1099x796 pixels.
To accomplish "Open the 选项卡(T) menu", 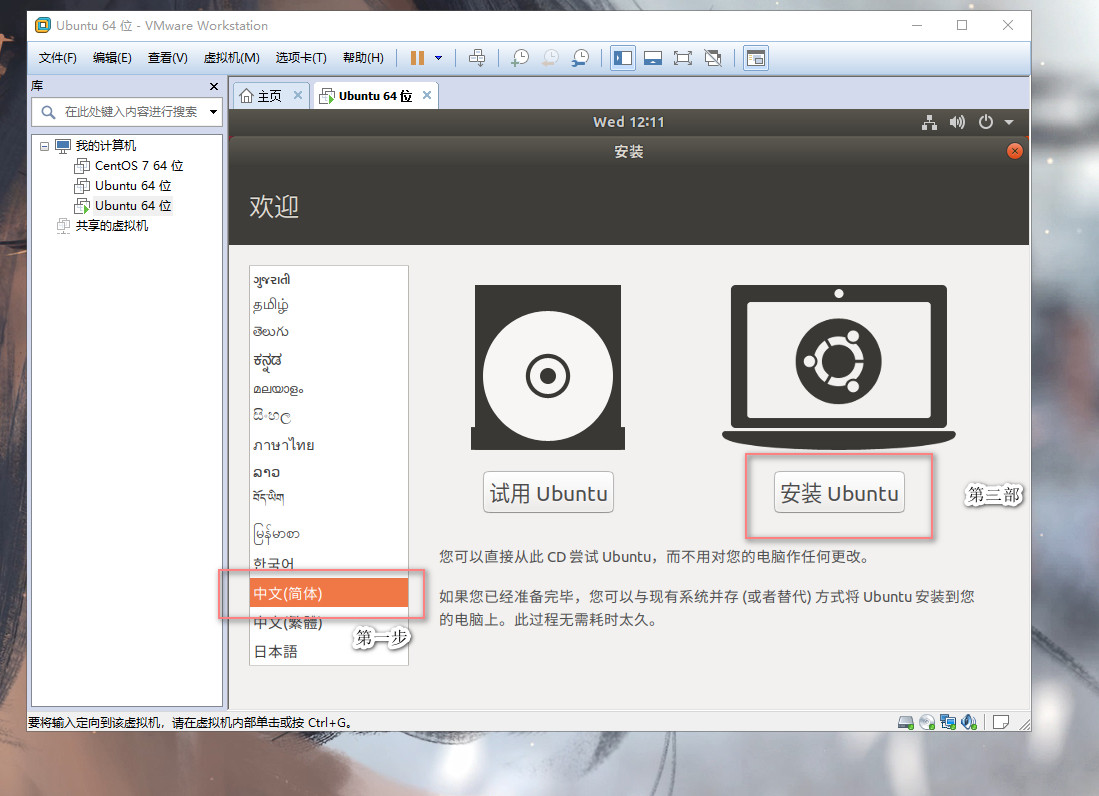I will point(301,58).
